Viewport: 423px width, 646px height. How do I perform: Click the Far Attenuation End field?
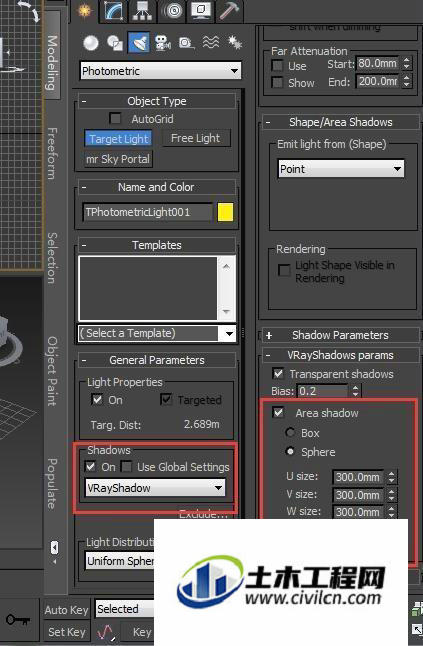378,81
